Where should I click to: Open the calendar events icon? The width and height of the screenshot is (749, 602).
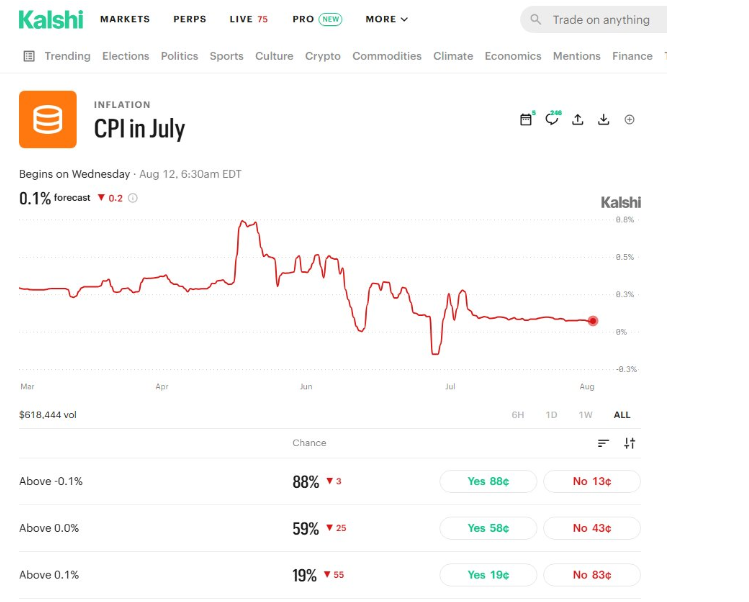[526, 119]
